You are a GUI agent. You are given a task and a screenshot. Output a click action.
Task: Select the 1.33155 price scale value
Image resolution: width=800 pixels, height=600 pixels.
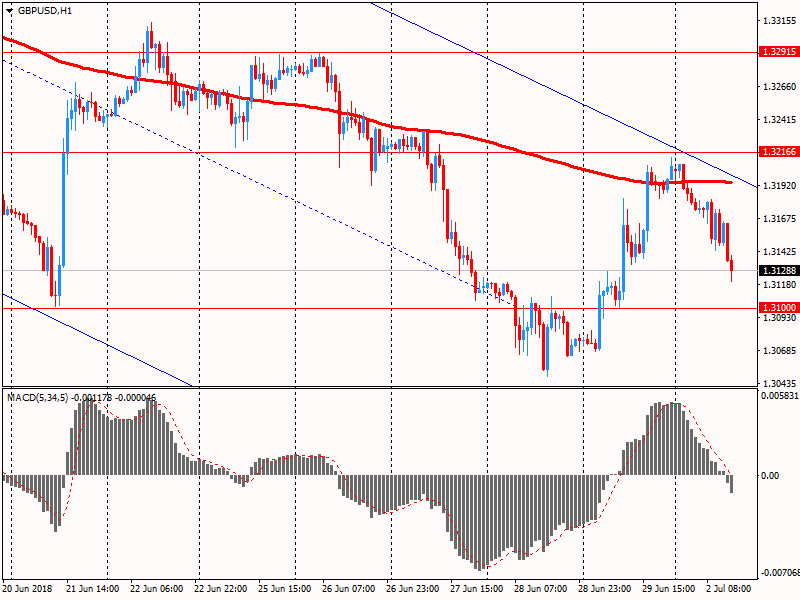tap(780, 21)
